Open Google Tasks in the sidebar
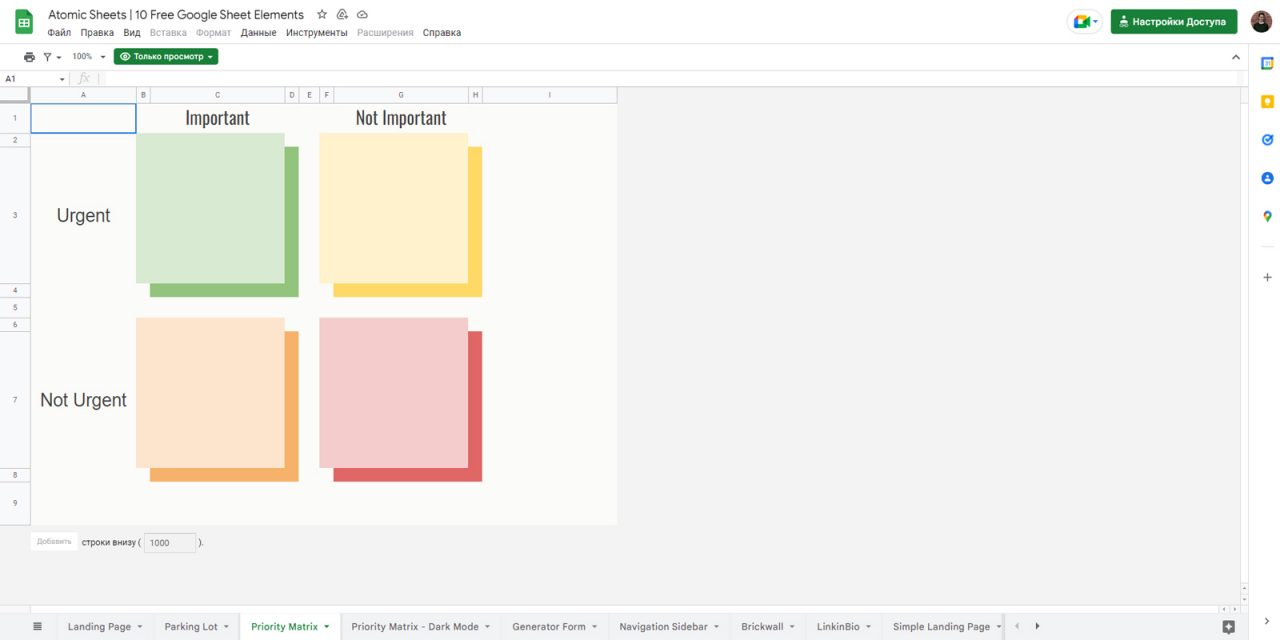The width and height of the screenshot is (1280, 640). (1266, 139)
